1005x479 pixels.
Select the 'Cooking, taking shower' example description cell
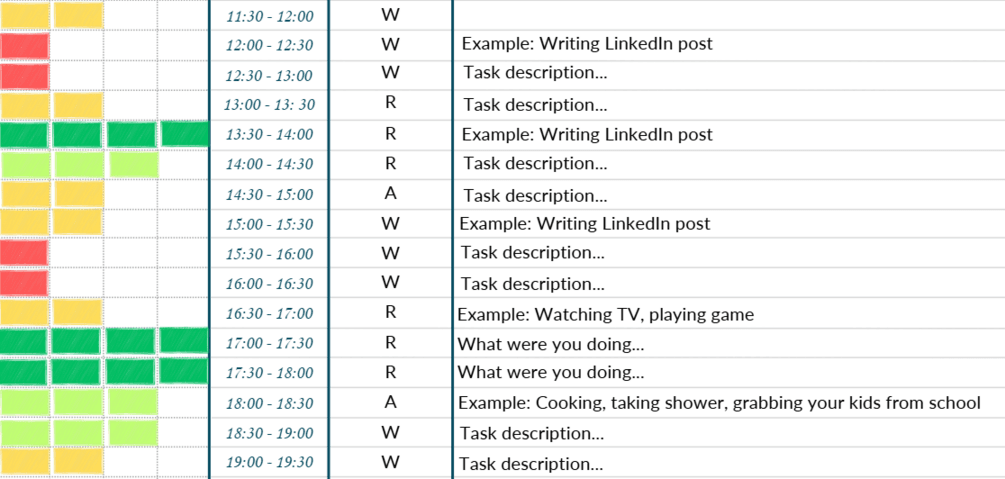[x=718, y=403]
